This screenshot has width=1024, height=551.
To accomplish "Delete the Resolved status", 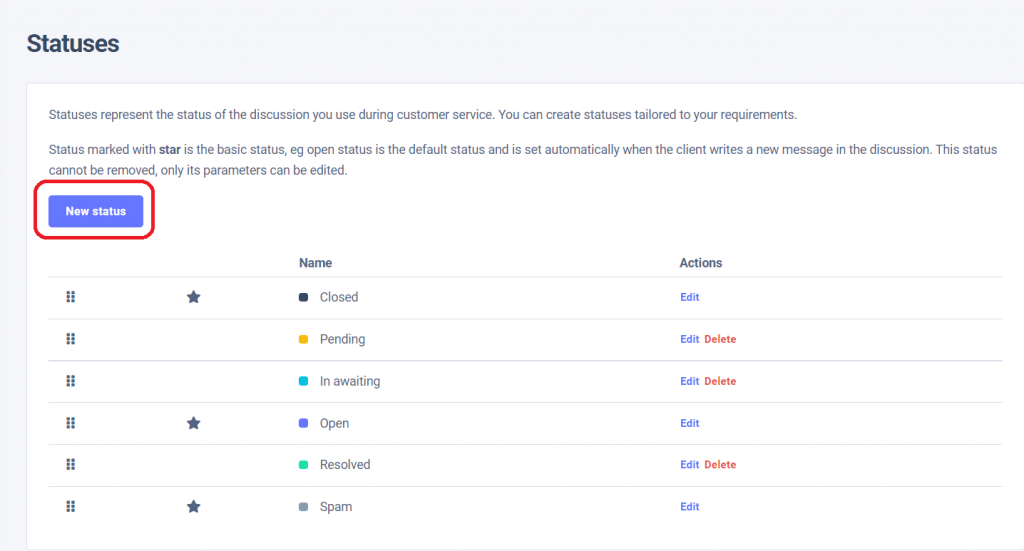I will click(x=720, y=465).
